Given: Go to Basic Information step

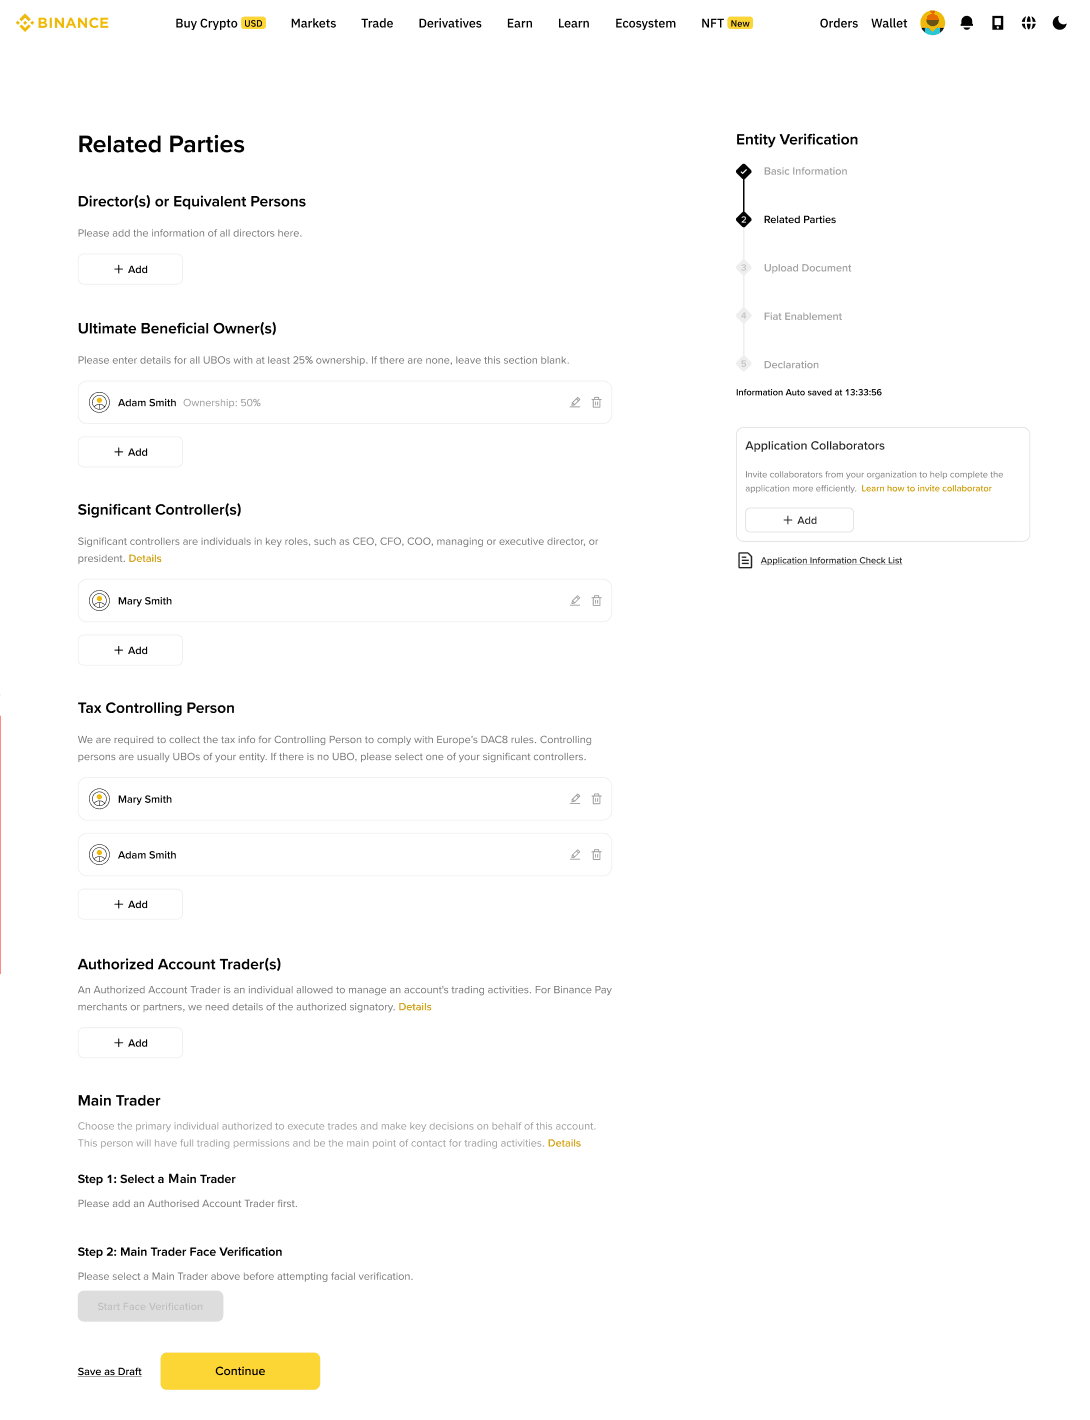Looking at the screenshot, I should tap(805, 172).
